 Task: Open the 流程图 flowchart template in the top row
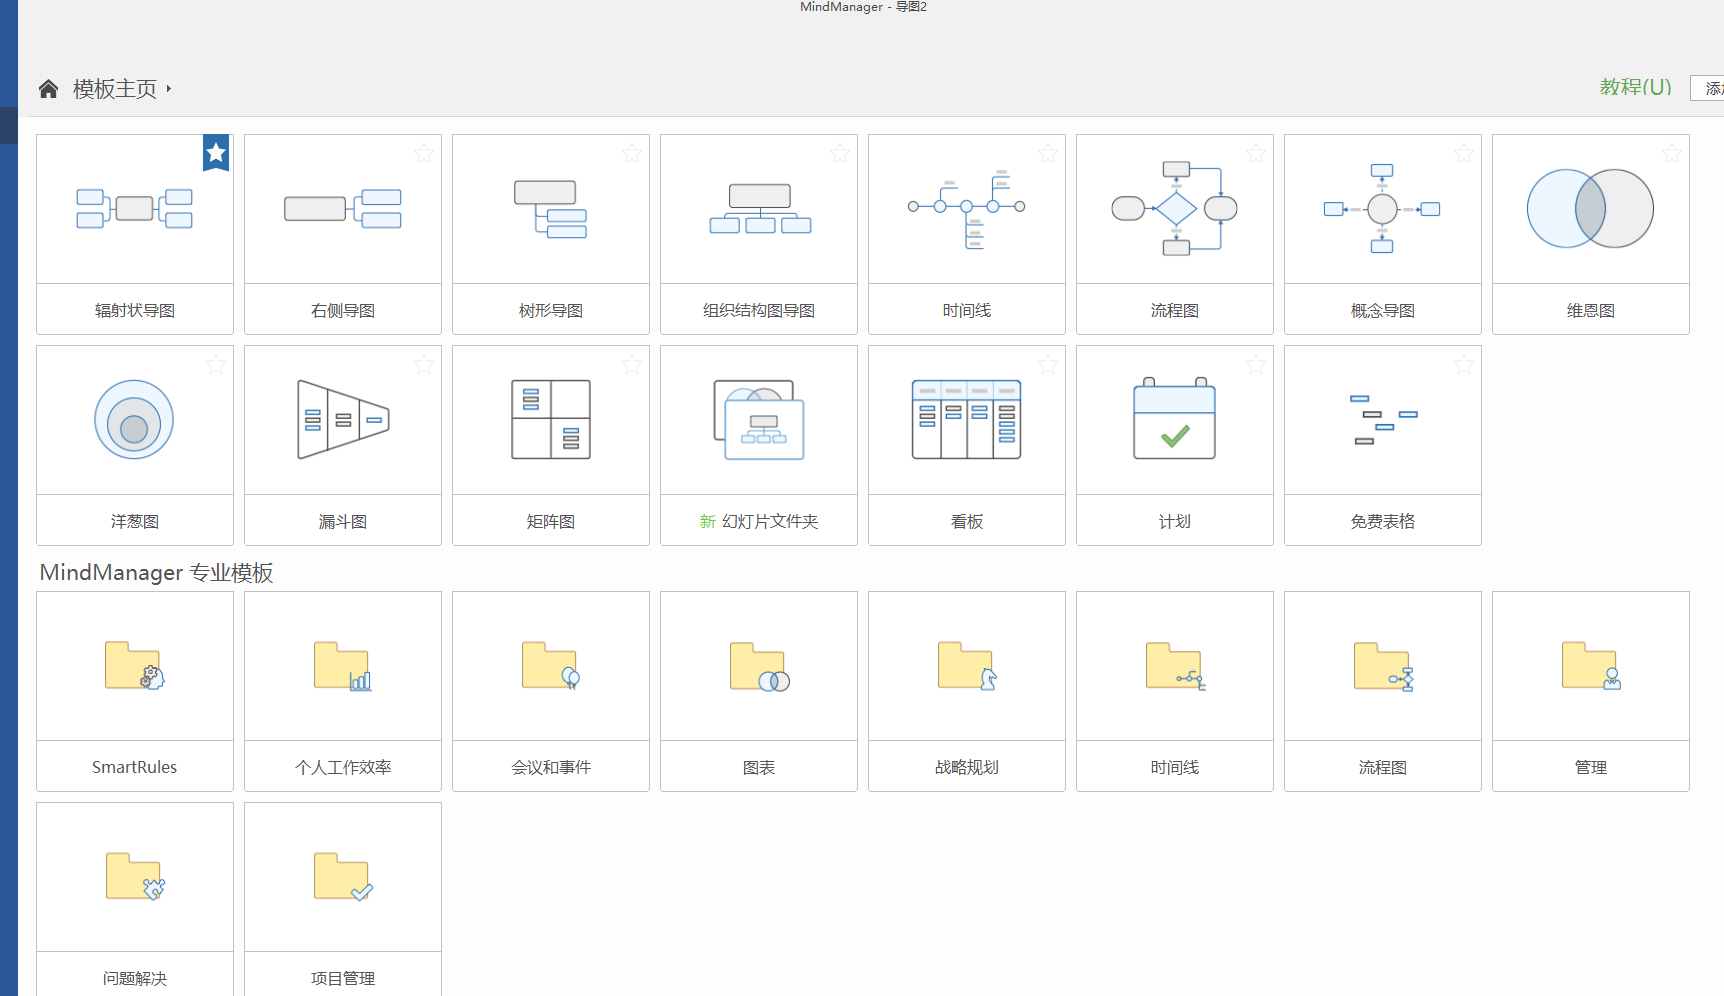[1175, 209]
